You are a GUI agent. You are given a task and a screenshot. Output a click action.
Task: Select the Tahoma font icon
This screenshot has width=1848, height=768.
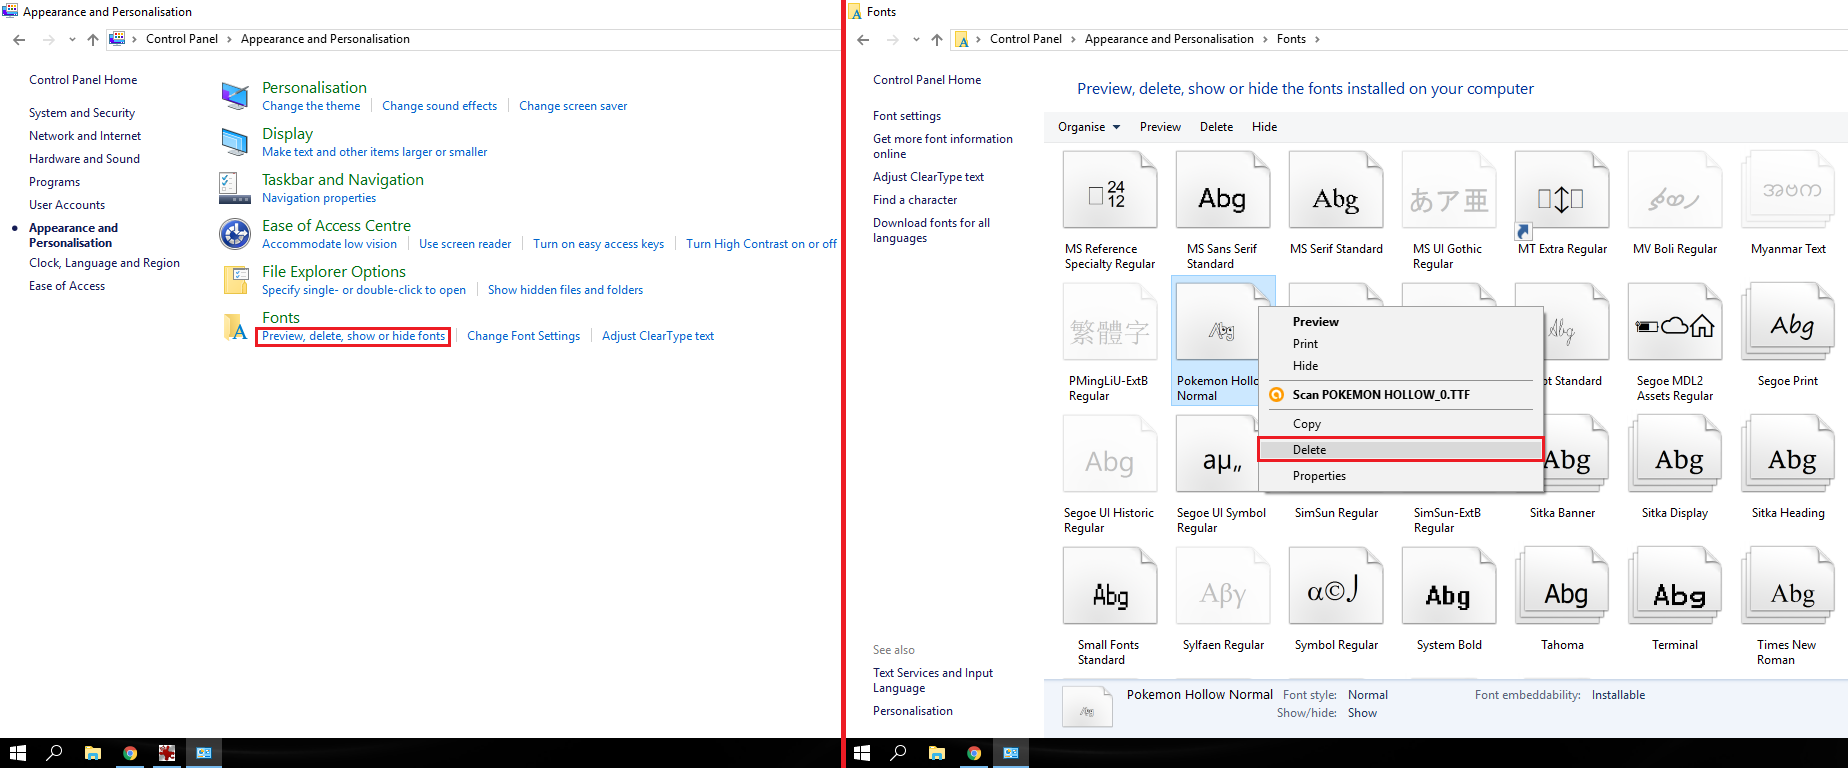coord(1562,586)
